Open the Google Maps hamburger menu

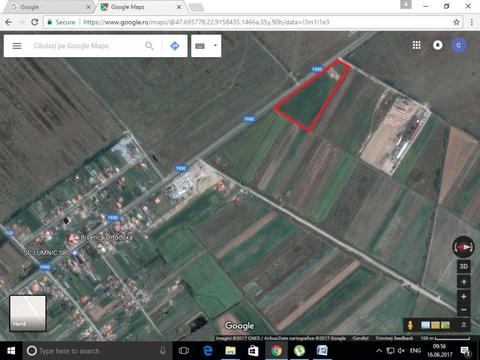click(x=17, y=46)
